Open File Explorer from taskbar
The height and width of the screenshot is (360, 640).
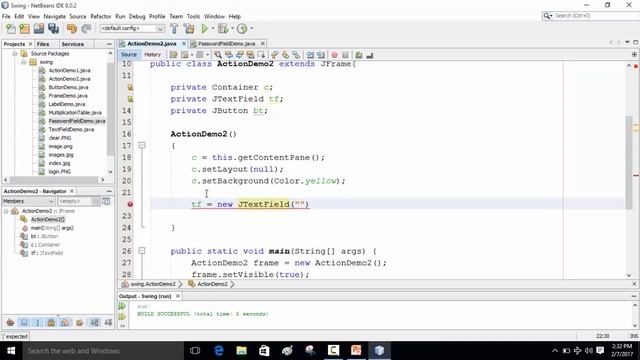(241, 351)
